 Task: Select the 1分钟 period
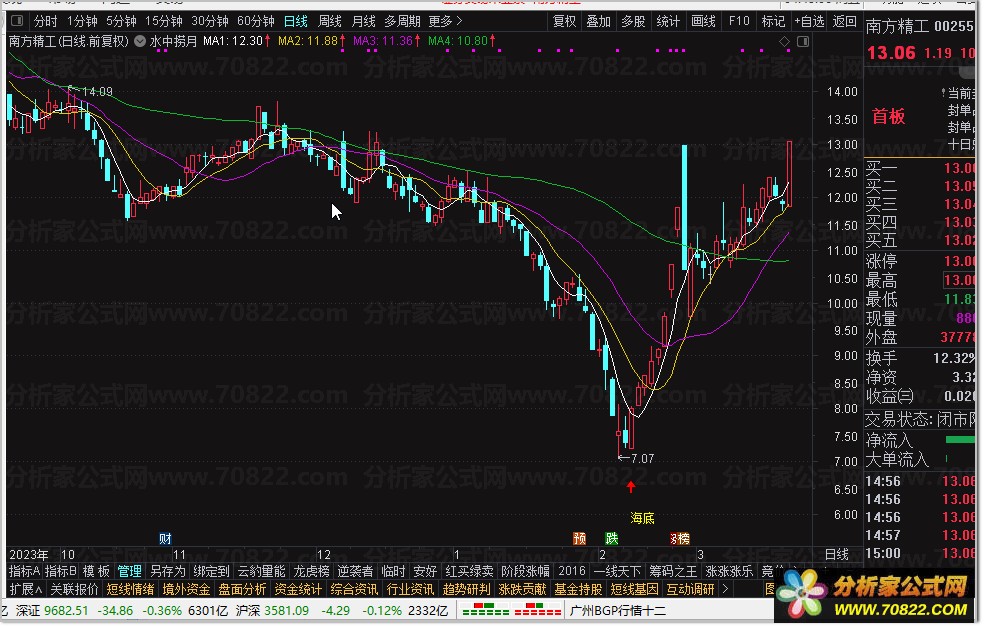82,21
